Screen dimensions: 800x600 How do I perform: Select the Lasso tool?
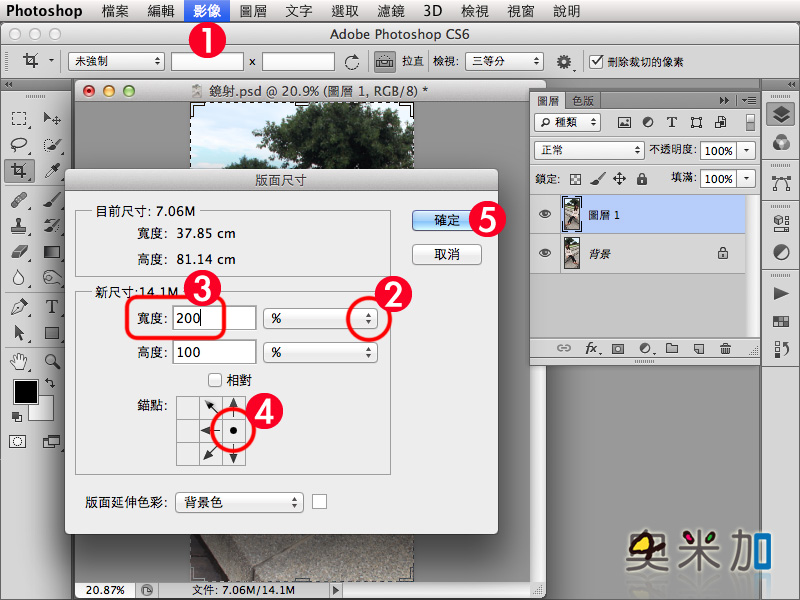click(x=19, y=145)
